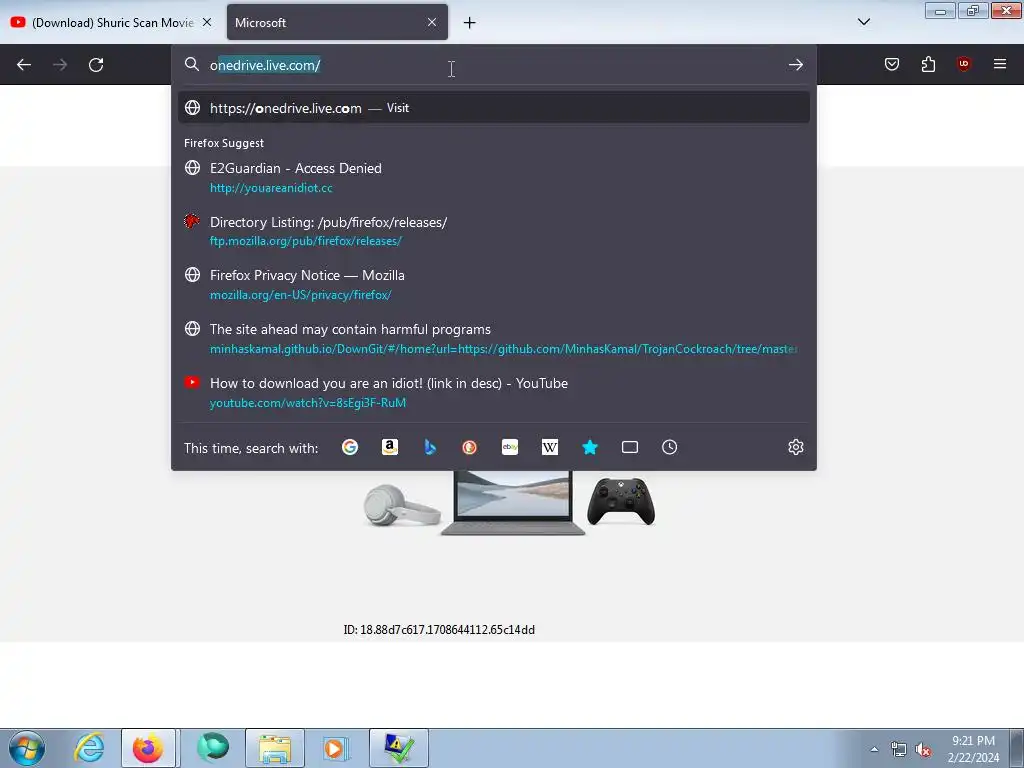Image resolution: width=1024 pixels, height=768 pixels.
Task: Open Windows Media Player from taskbar
Action: [x=337, y=748]
